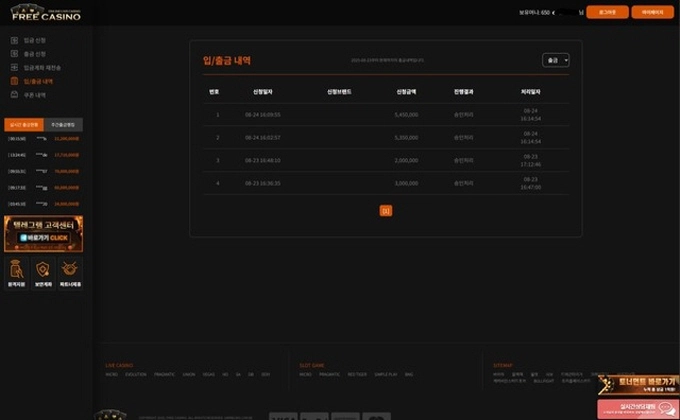Switch to the 주간출금랭킹 tab
The width and height of the screenshot is (680, 420).
[x=63, y=125]
